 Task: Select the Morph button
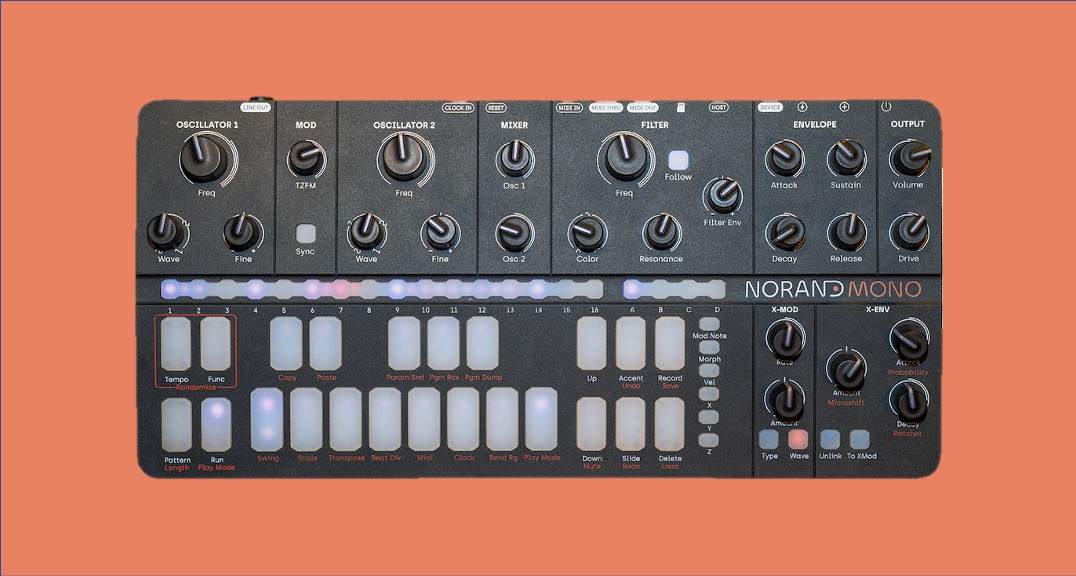(709, 347)
